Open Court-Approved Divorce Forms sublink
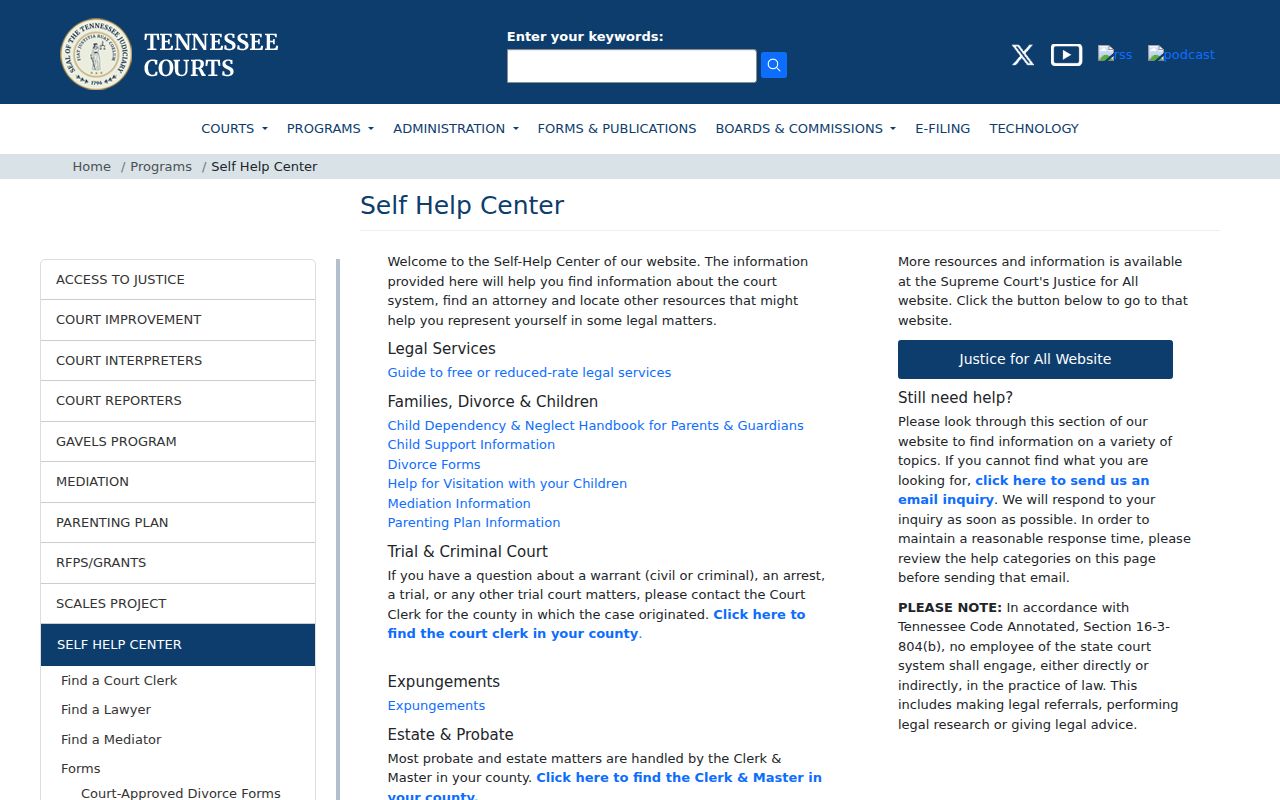The height and width of the screenshot is (800, 1280). click(181, 793)
